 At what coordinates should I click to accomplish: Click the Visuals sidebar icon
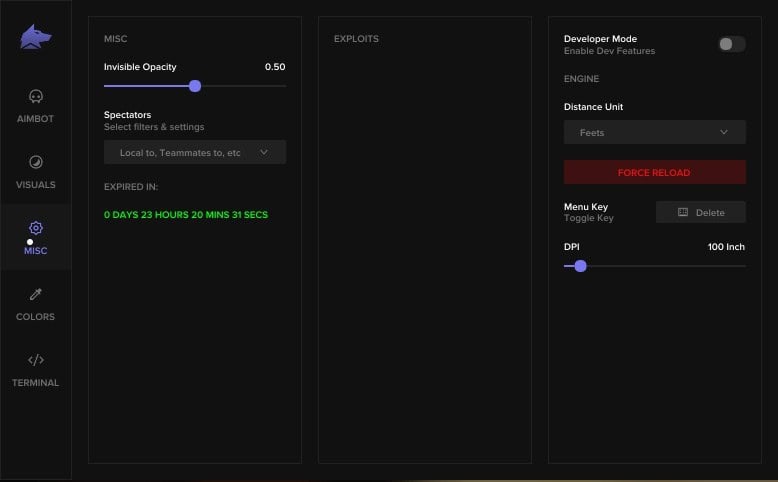pos(36,163)
